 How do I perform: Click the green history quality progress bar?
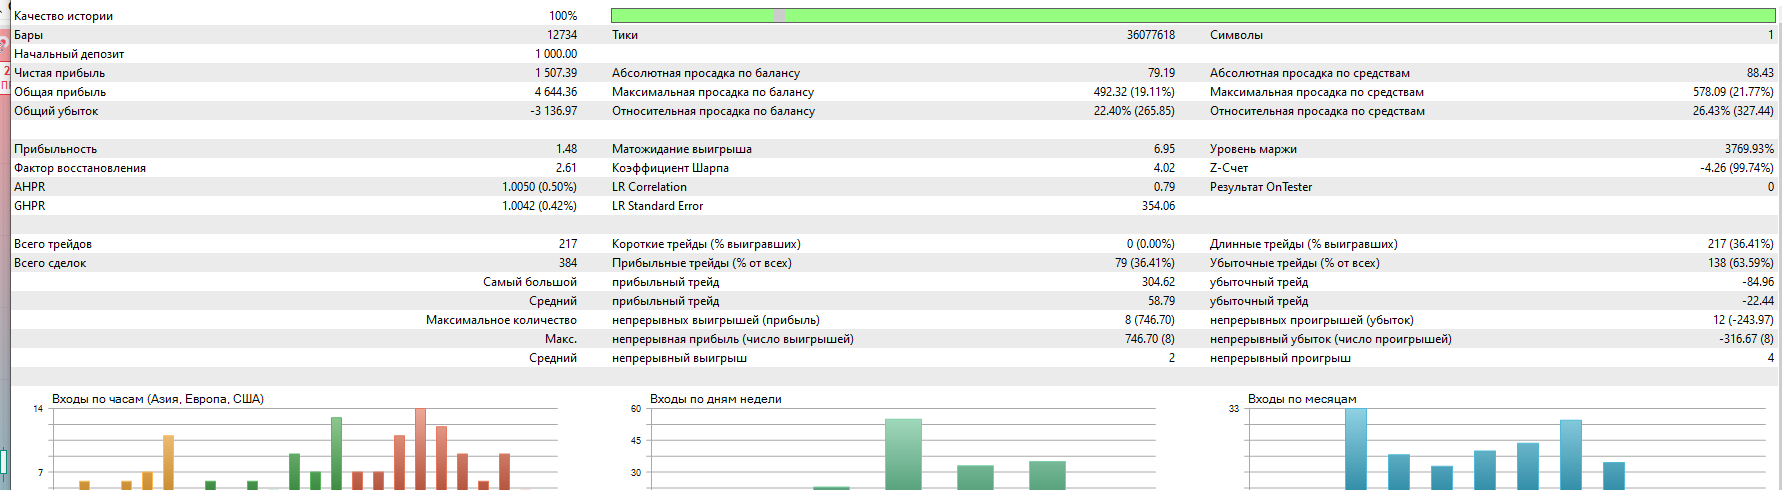coord(1193,16)
